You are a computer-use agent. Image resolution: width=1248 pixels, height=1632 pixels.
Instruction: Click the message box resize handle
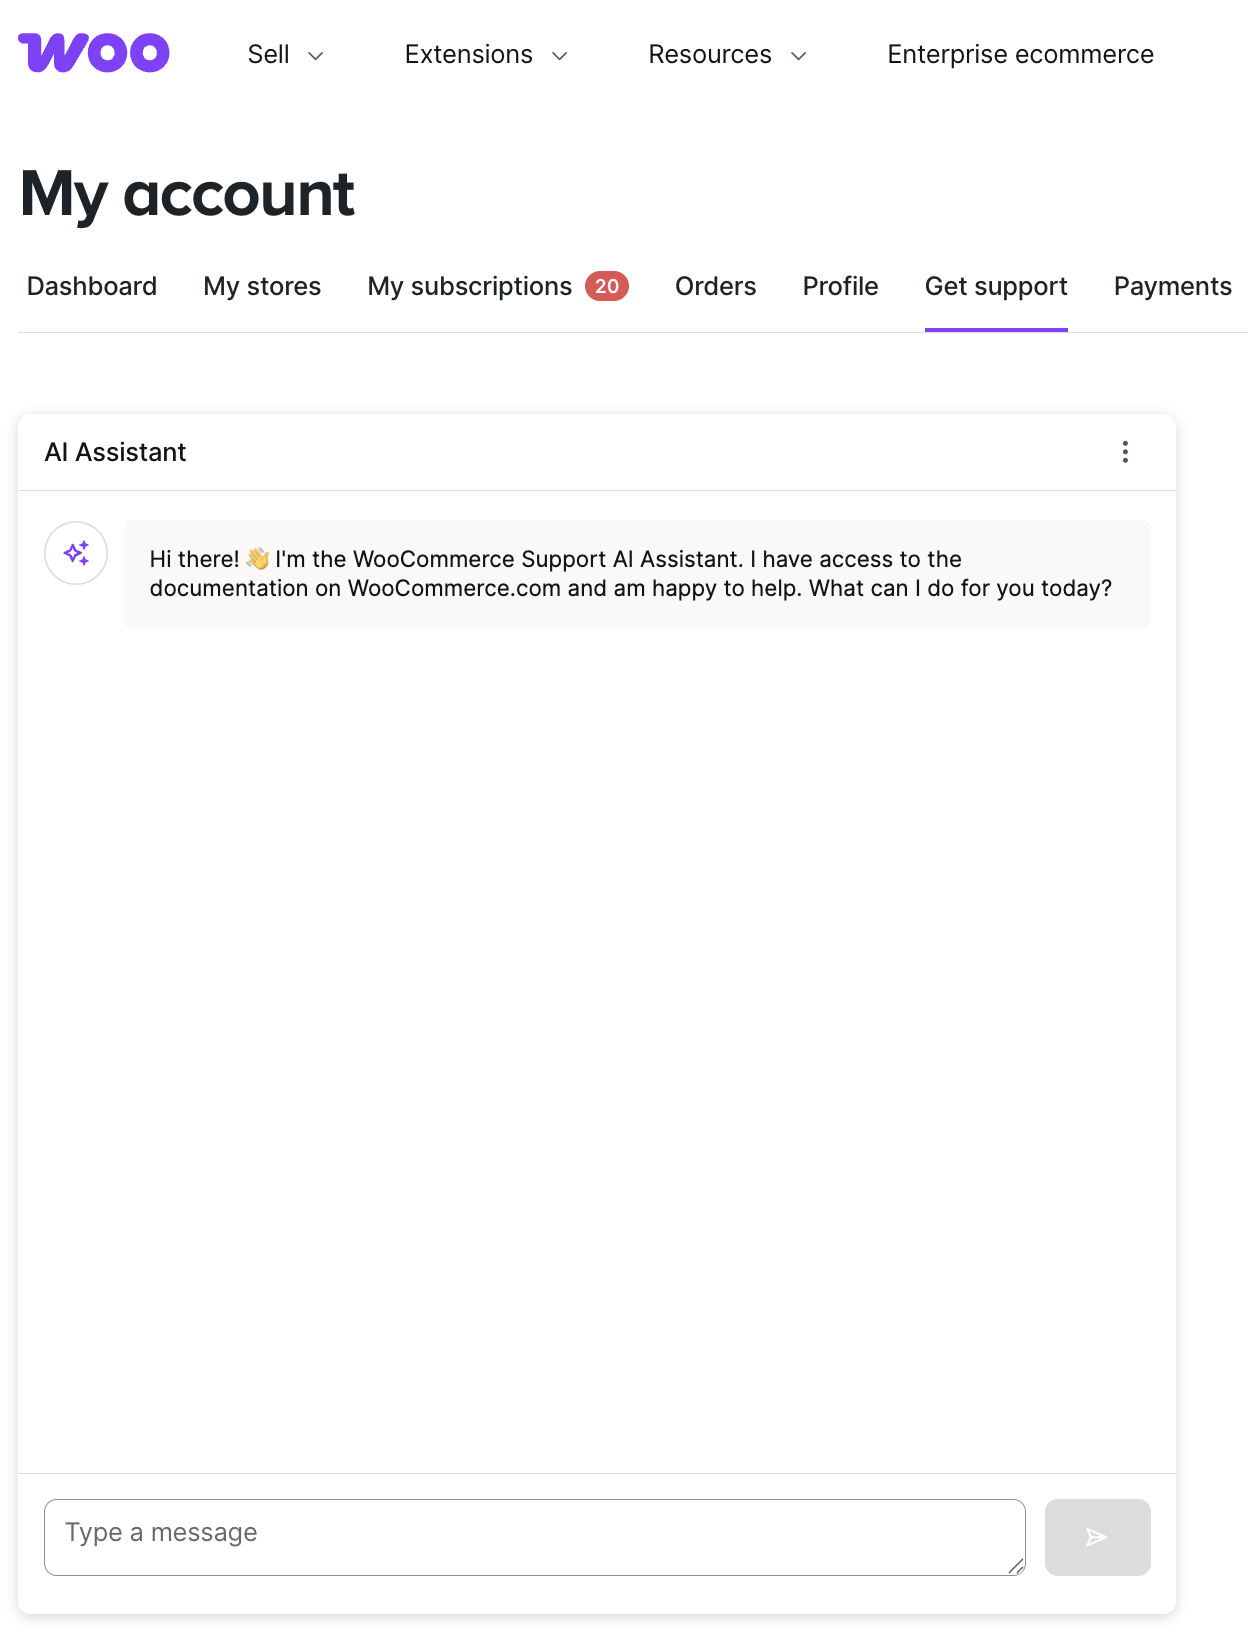click(x=1016, y=1566)
